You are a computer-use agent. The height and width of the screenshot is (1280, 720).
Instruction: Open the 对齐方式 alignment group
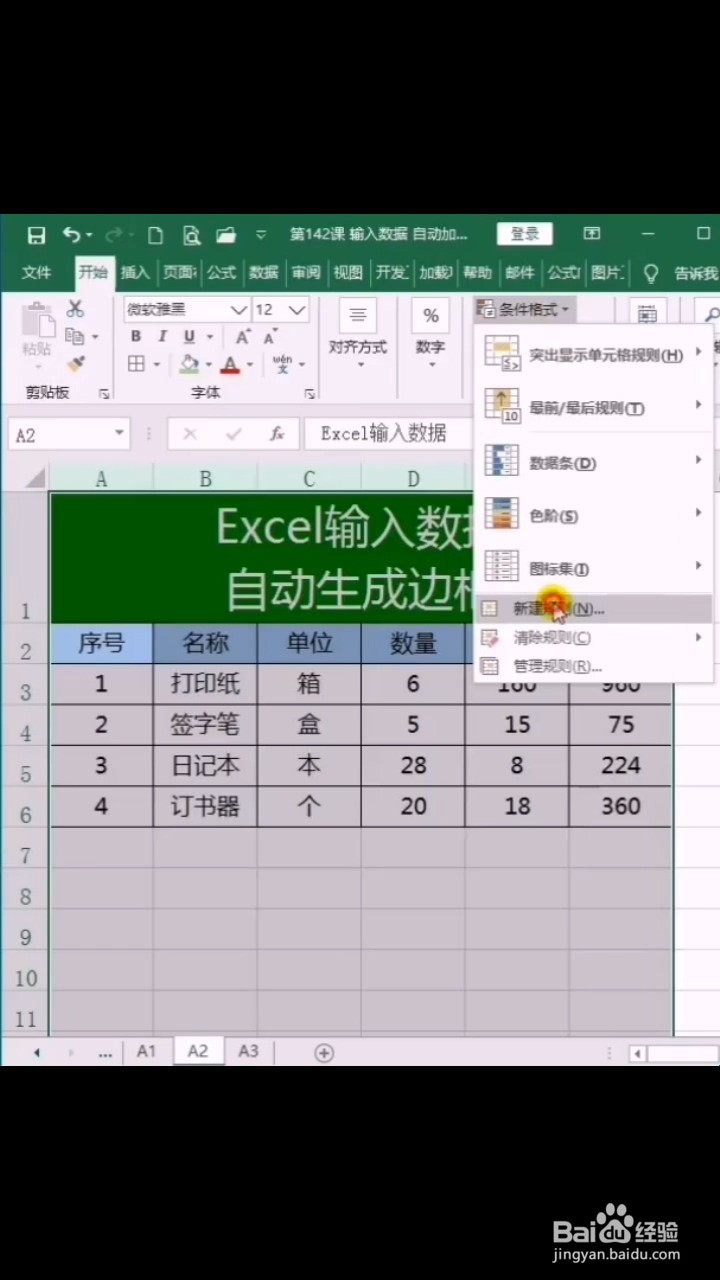pyautogui.click(x=358, y=334)
